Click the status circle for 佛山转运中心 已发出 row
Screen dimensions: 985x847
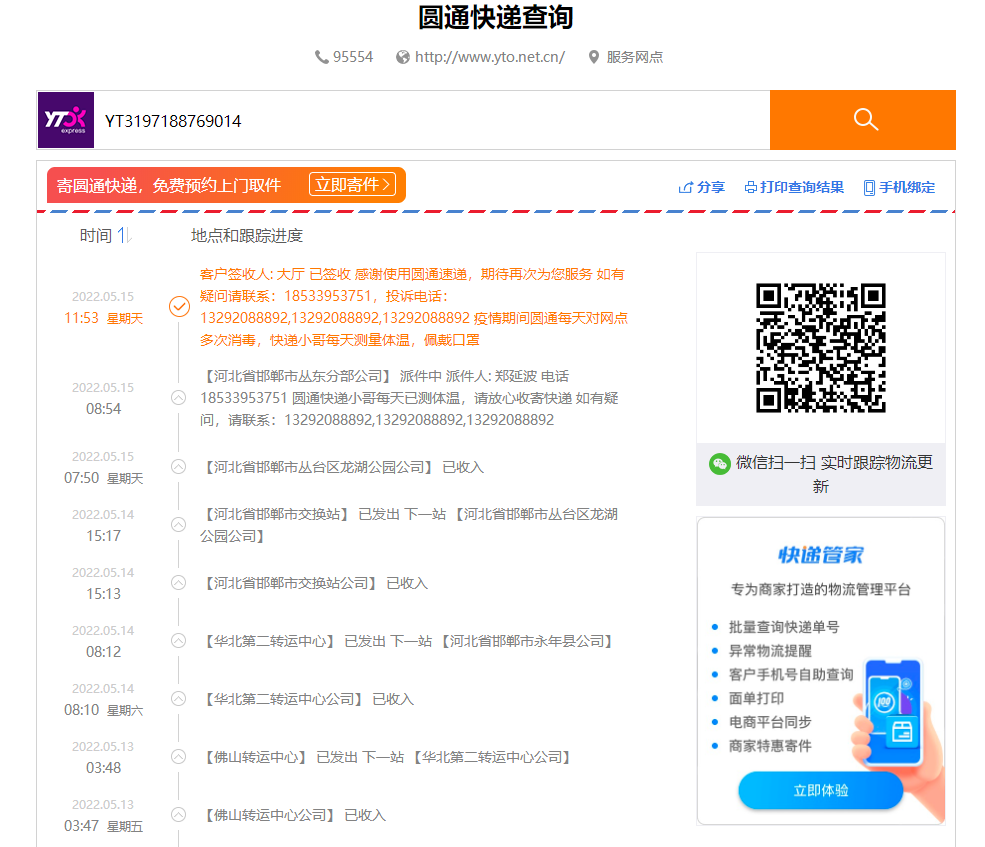pyautogui.click(x=178, y=757)
